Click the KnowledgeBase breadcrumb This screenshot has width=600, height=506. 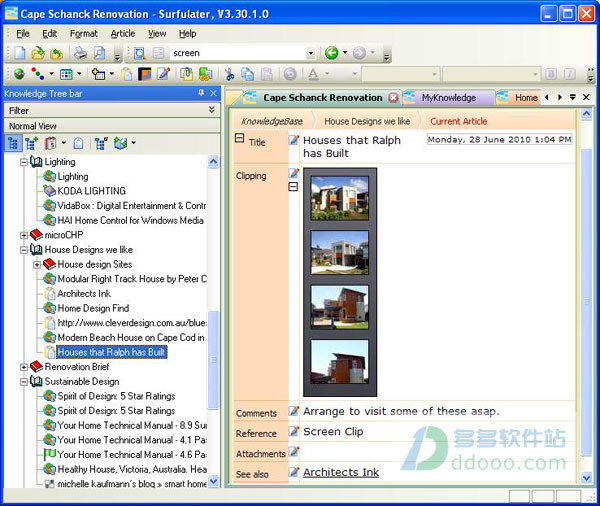pos(272,121)
